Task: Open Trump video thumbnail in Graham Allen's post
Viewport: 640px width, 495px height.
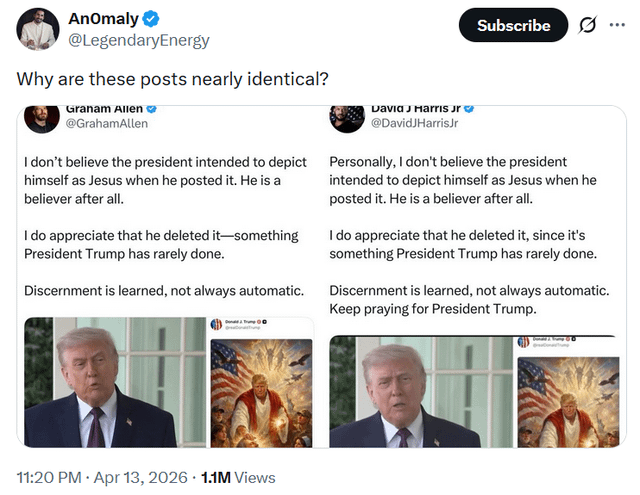Action: tap(114, 382)
